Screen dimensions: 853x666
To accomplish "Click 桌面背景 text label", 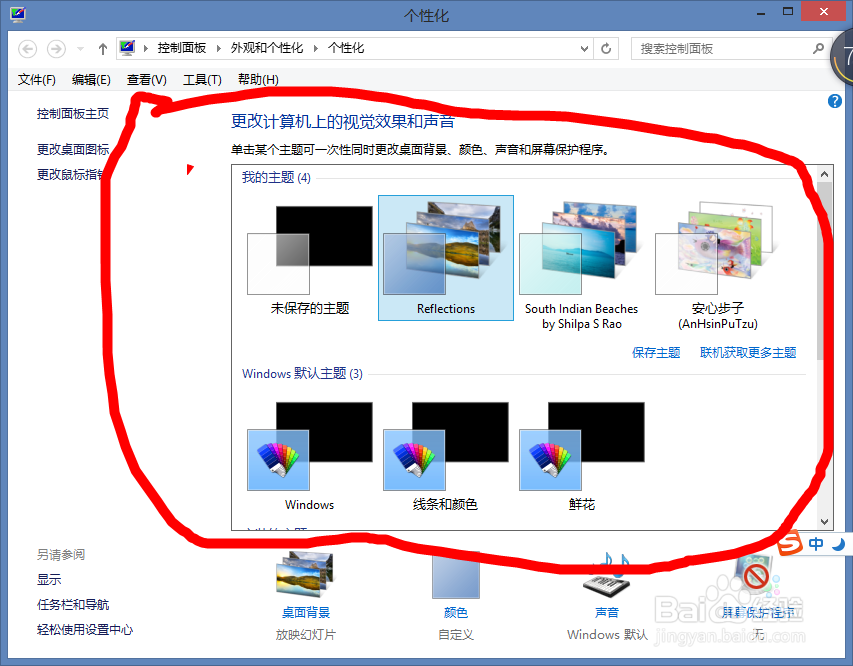I will click(x=306, y=613).
